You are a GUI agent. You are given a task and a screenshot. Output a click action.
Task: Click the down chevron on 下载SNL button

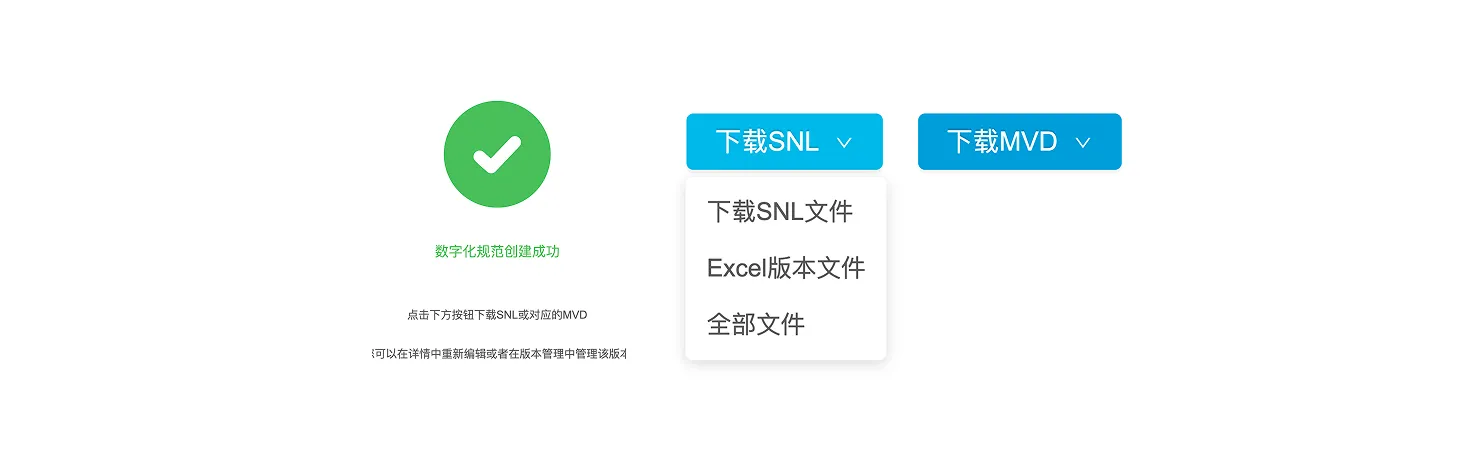tap(843, 143)
